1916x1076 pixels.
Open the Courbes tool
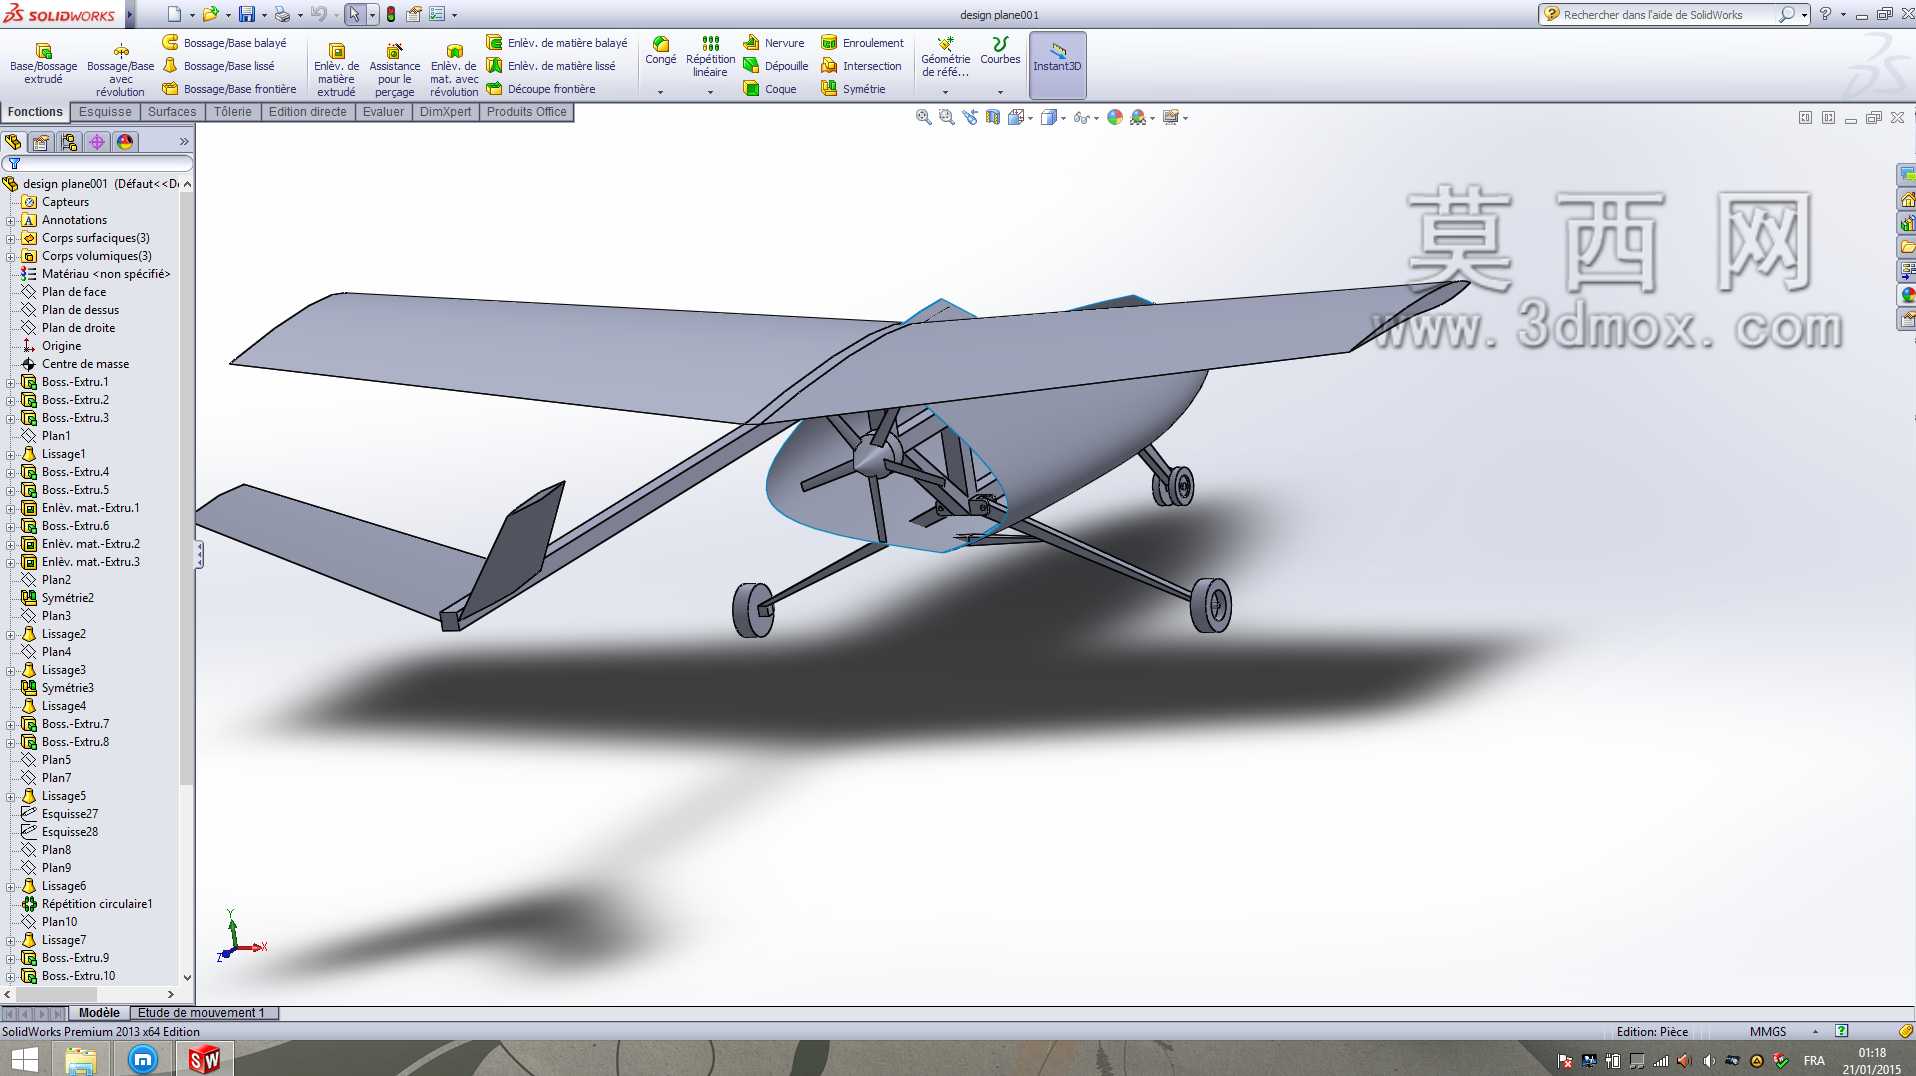[1000, 50]
